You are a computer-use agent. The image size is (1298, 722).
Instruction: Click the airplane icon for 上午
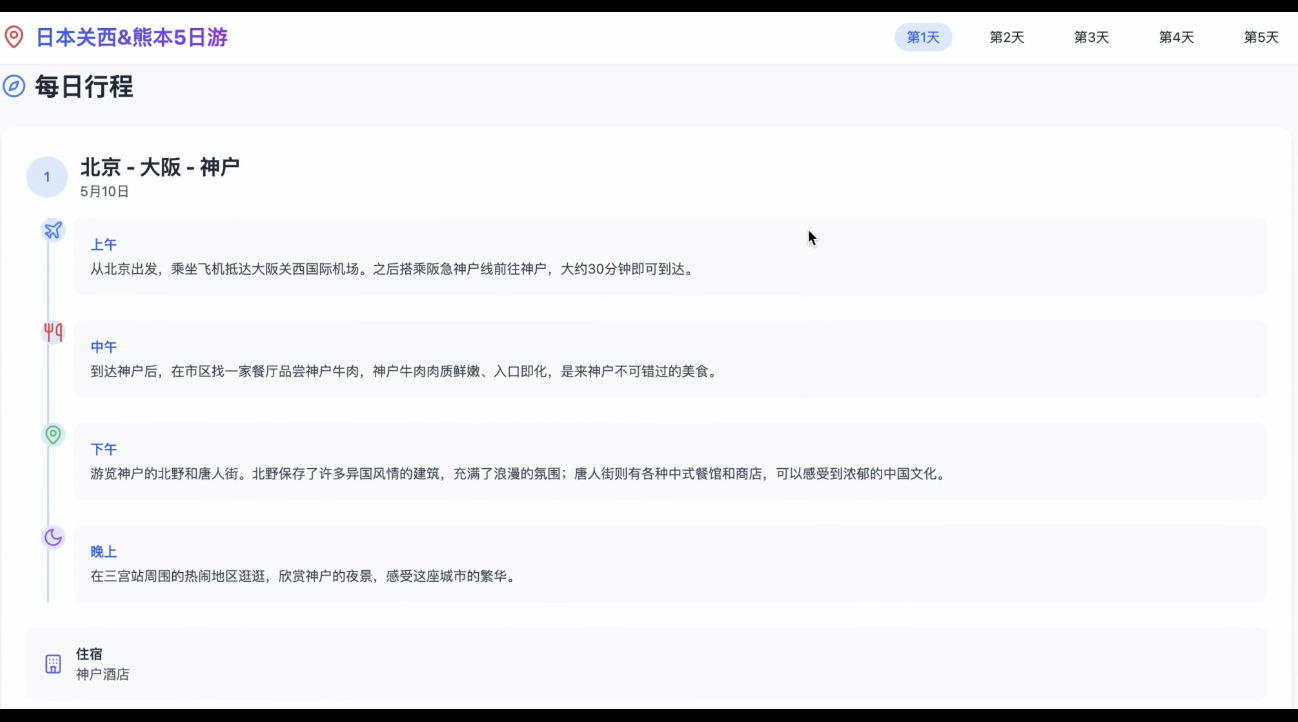pos(53,230)
